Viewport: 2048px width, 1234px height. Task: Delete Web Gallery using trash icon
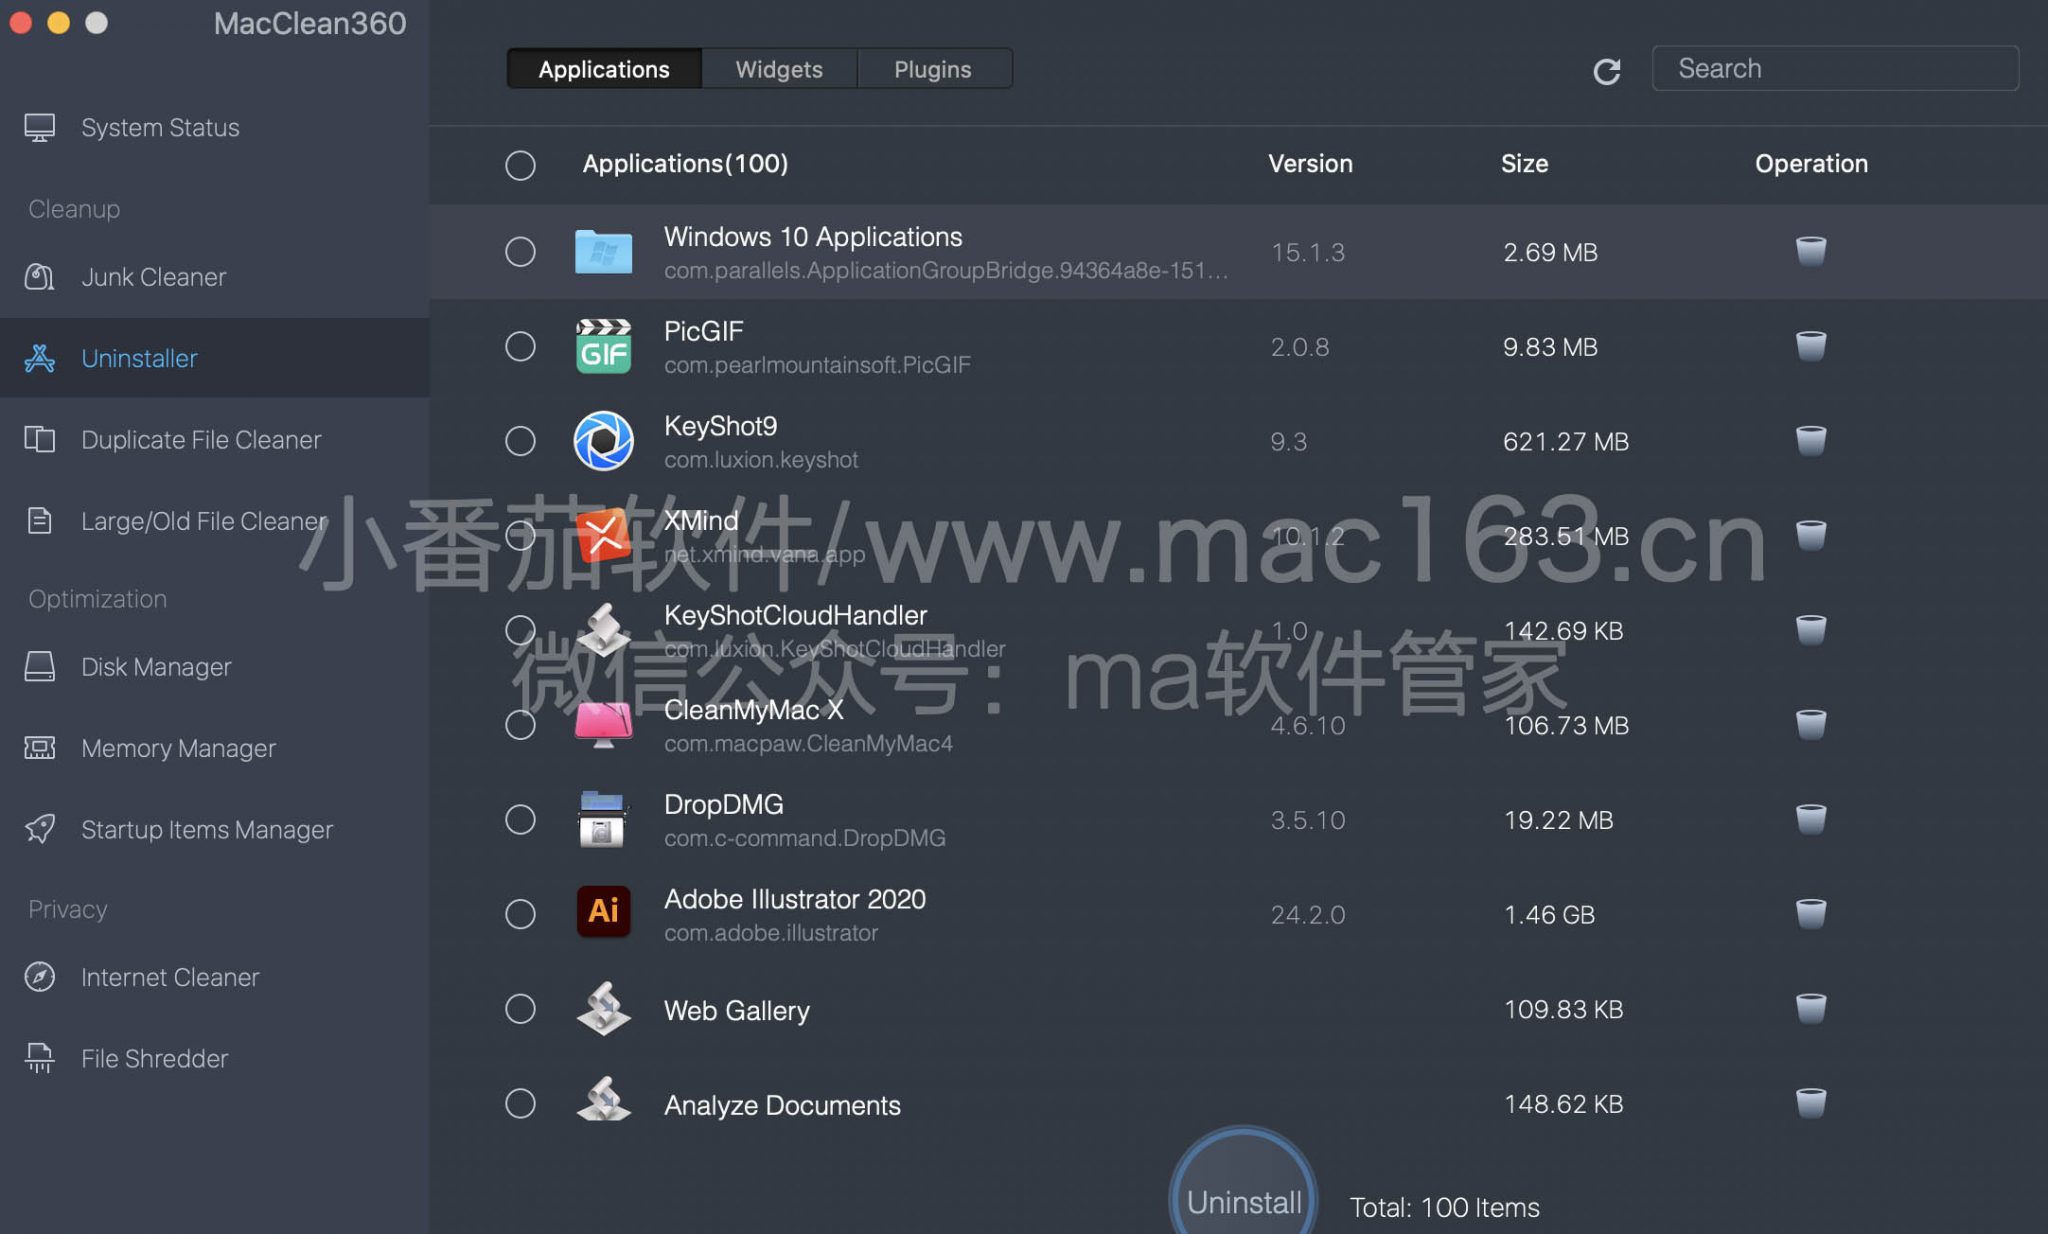click(x=1811, y=1008)
